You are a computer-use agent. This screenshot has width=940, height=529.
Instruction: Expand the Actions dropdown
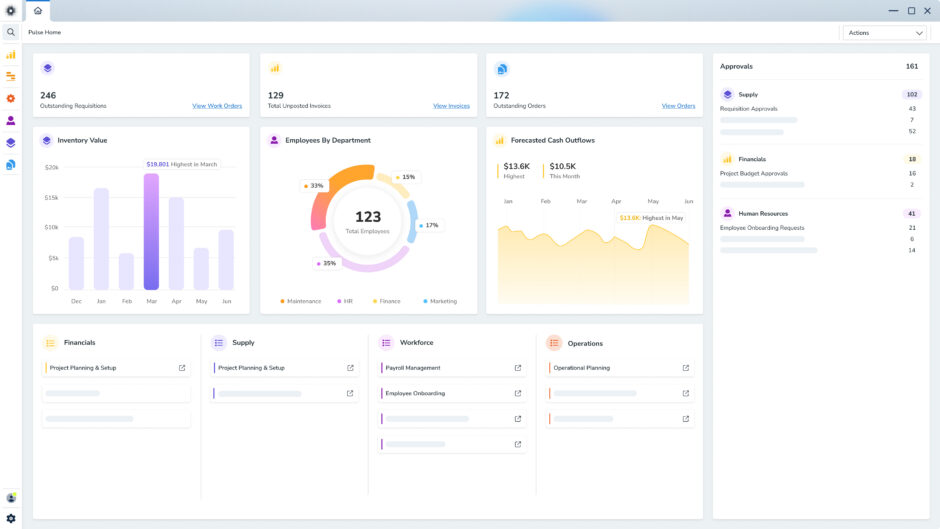click(884, 33)
